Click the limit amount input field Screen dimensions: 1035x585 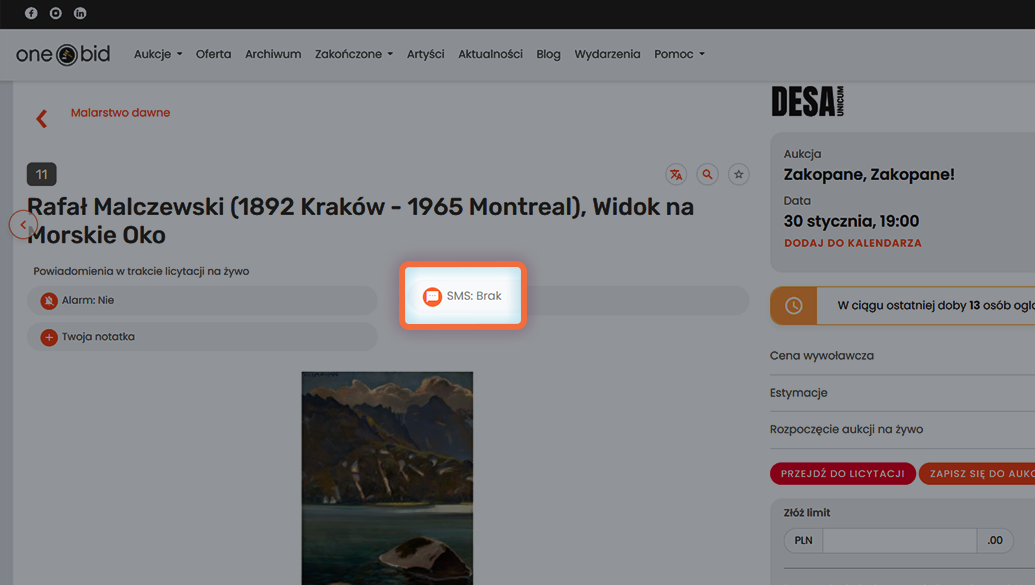pyautogui.click(x=899, y=540)
